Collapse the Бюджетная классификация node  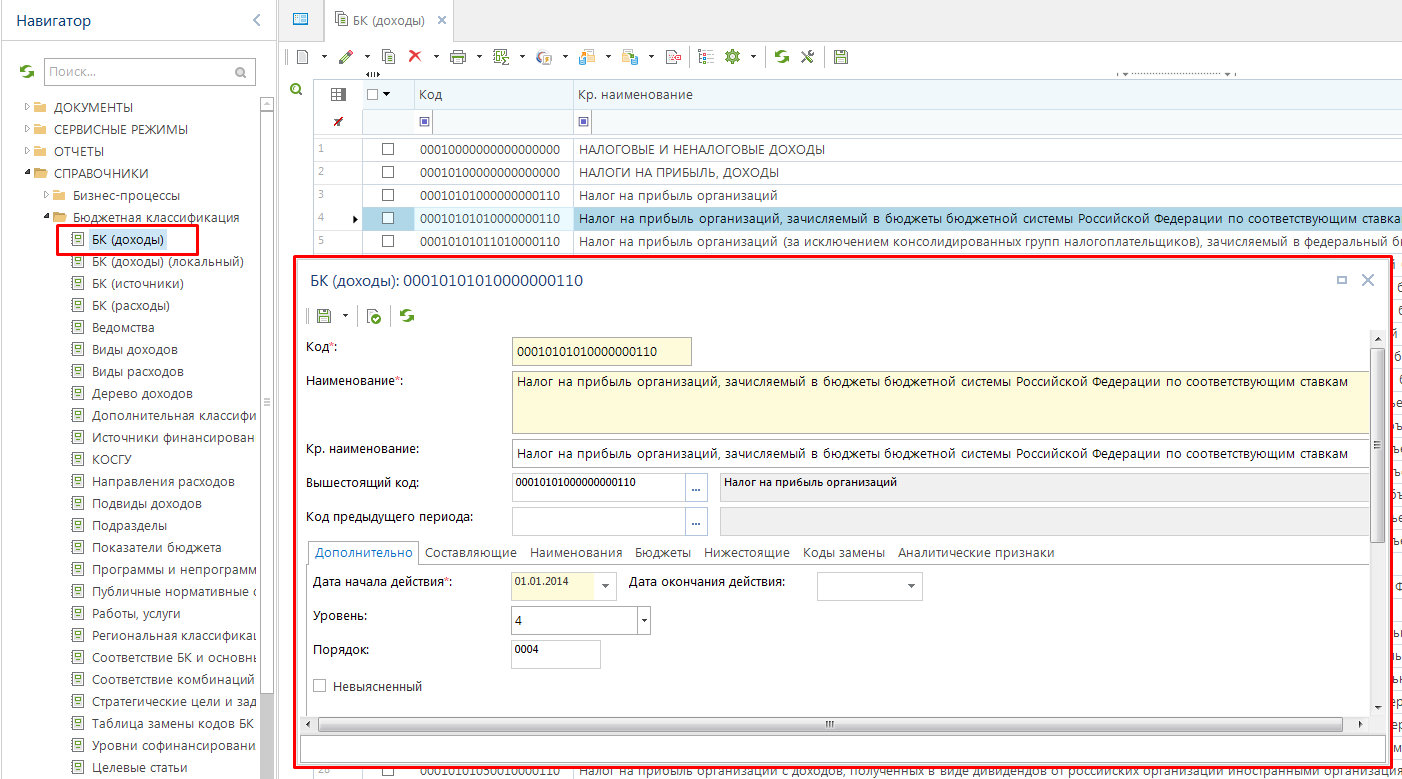(46, 217)
